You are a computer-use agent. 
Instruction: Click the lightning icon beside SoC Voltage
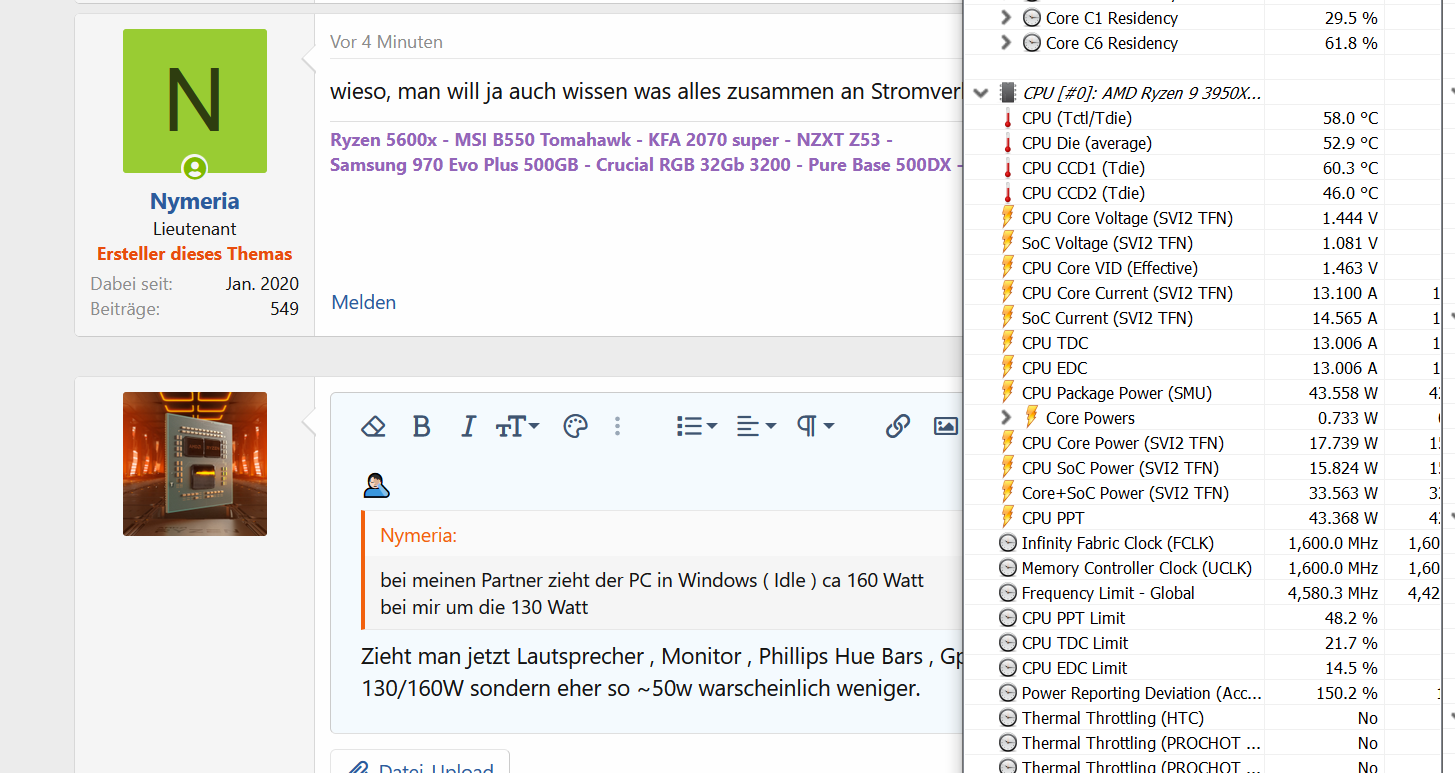pyautogui.click(x=1008, y=243)
